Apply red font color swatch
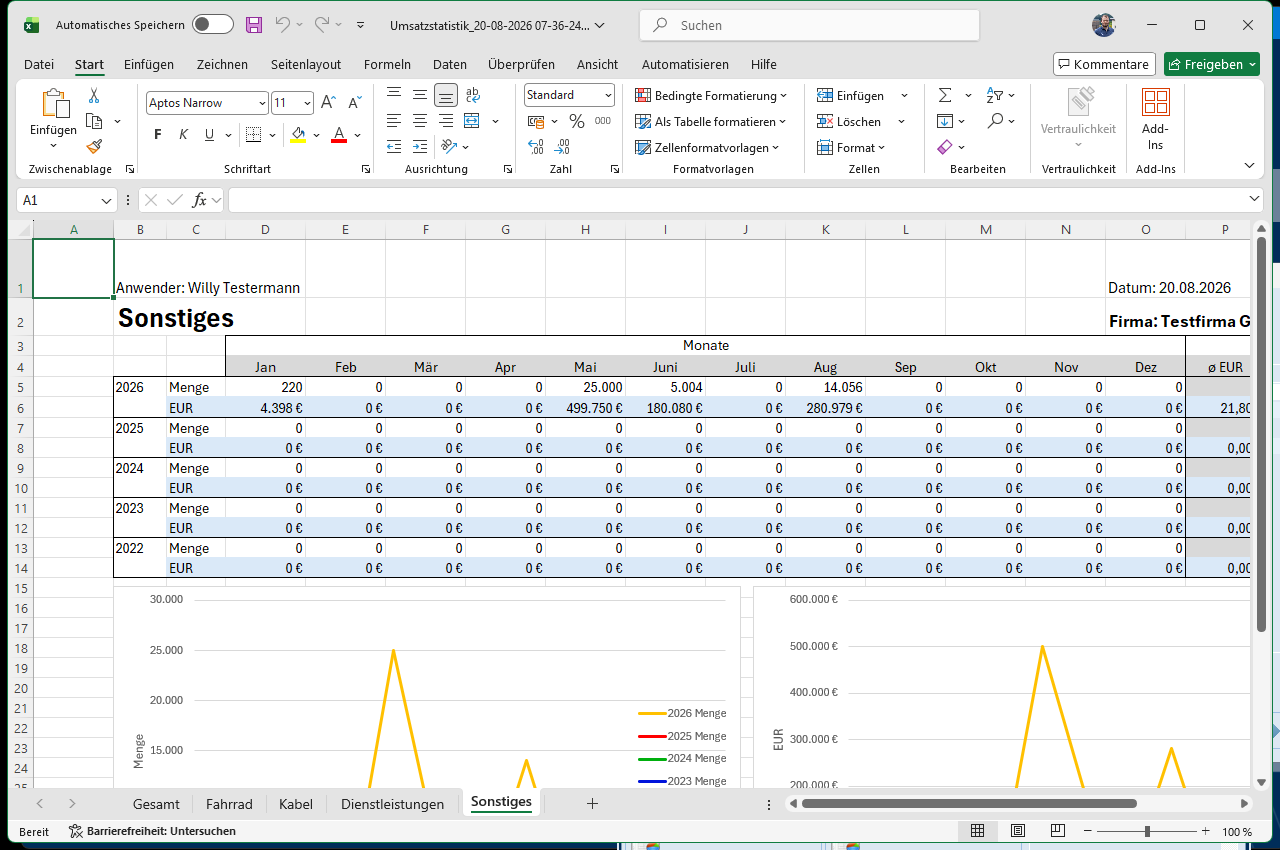Screen dimensions: 1280x850 click(339, 135)
